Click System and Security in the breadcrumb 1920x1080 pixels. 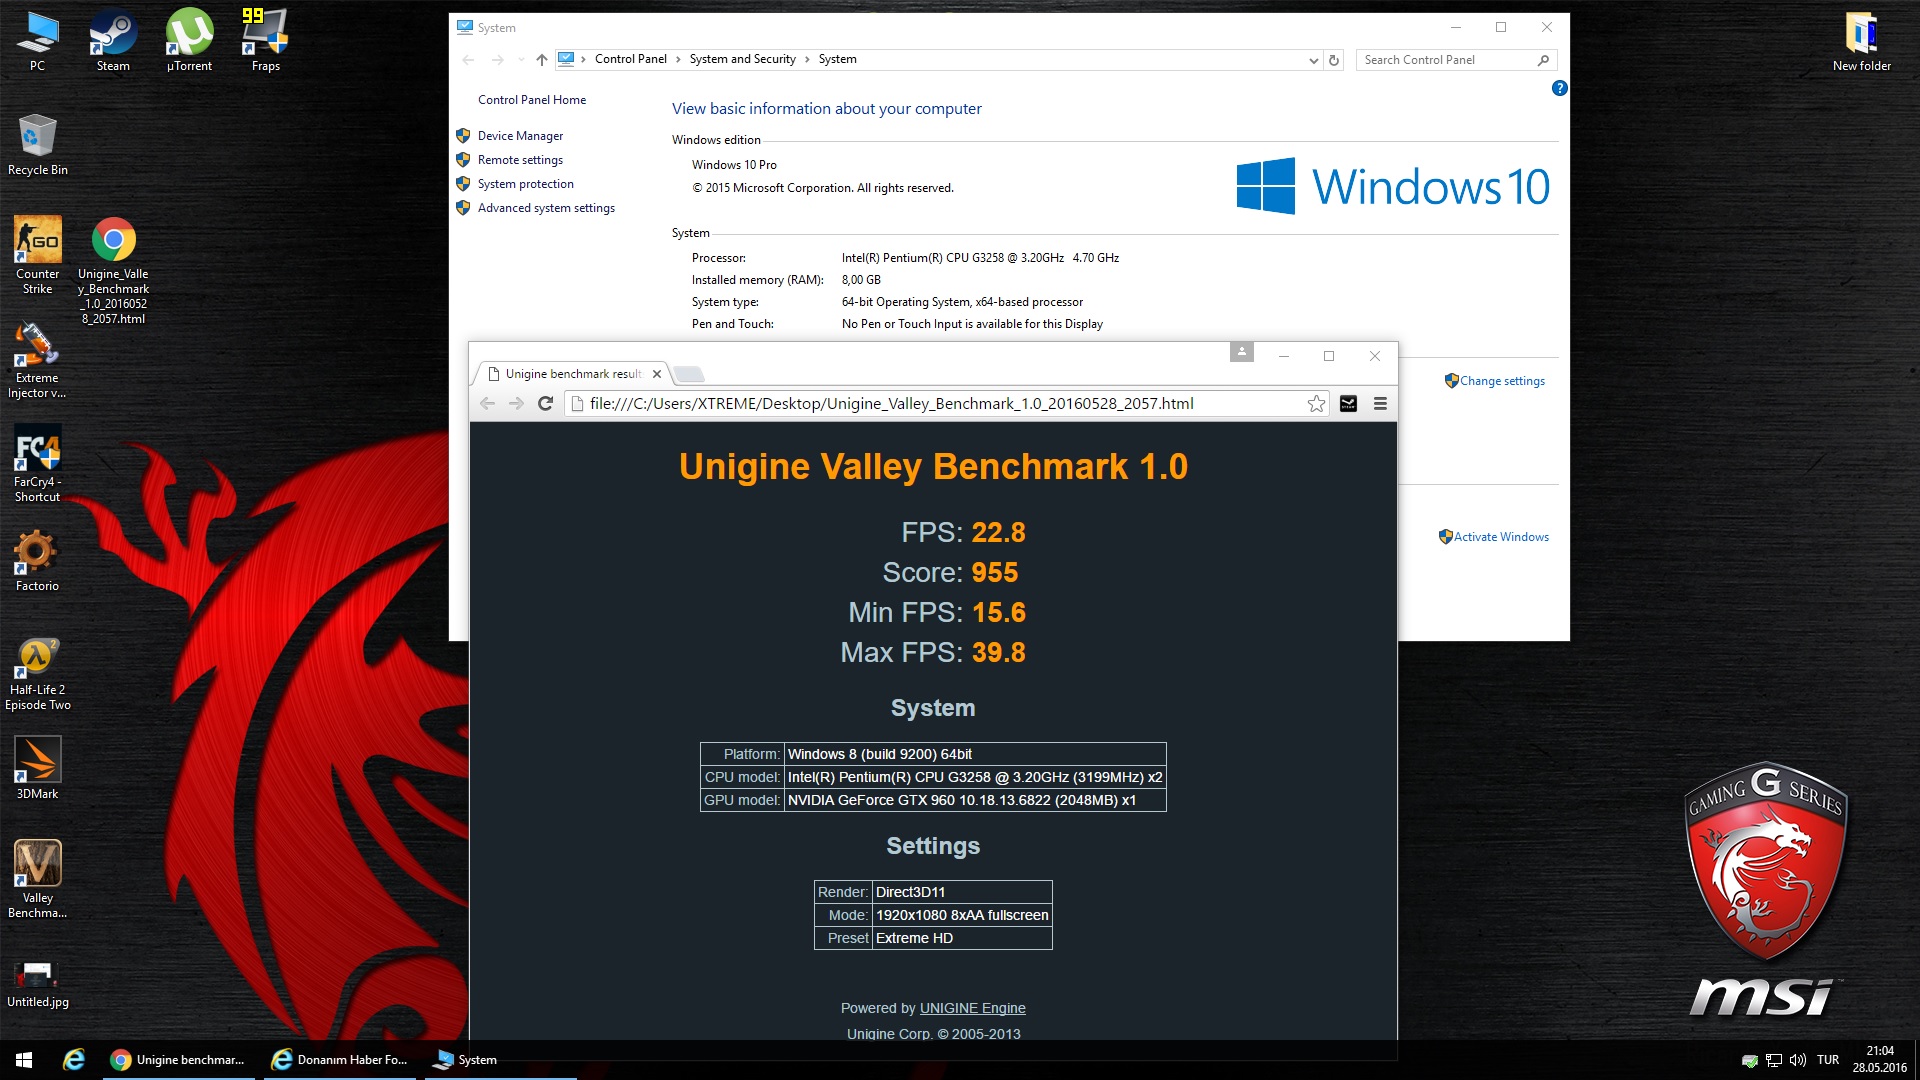click(742, 59)
